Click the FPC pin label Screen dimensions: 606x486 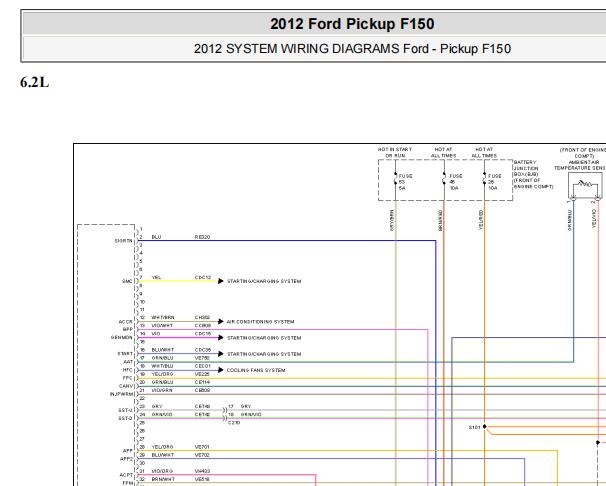[x=128, y=378]
